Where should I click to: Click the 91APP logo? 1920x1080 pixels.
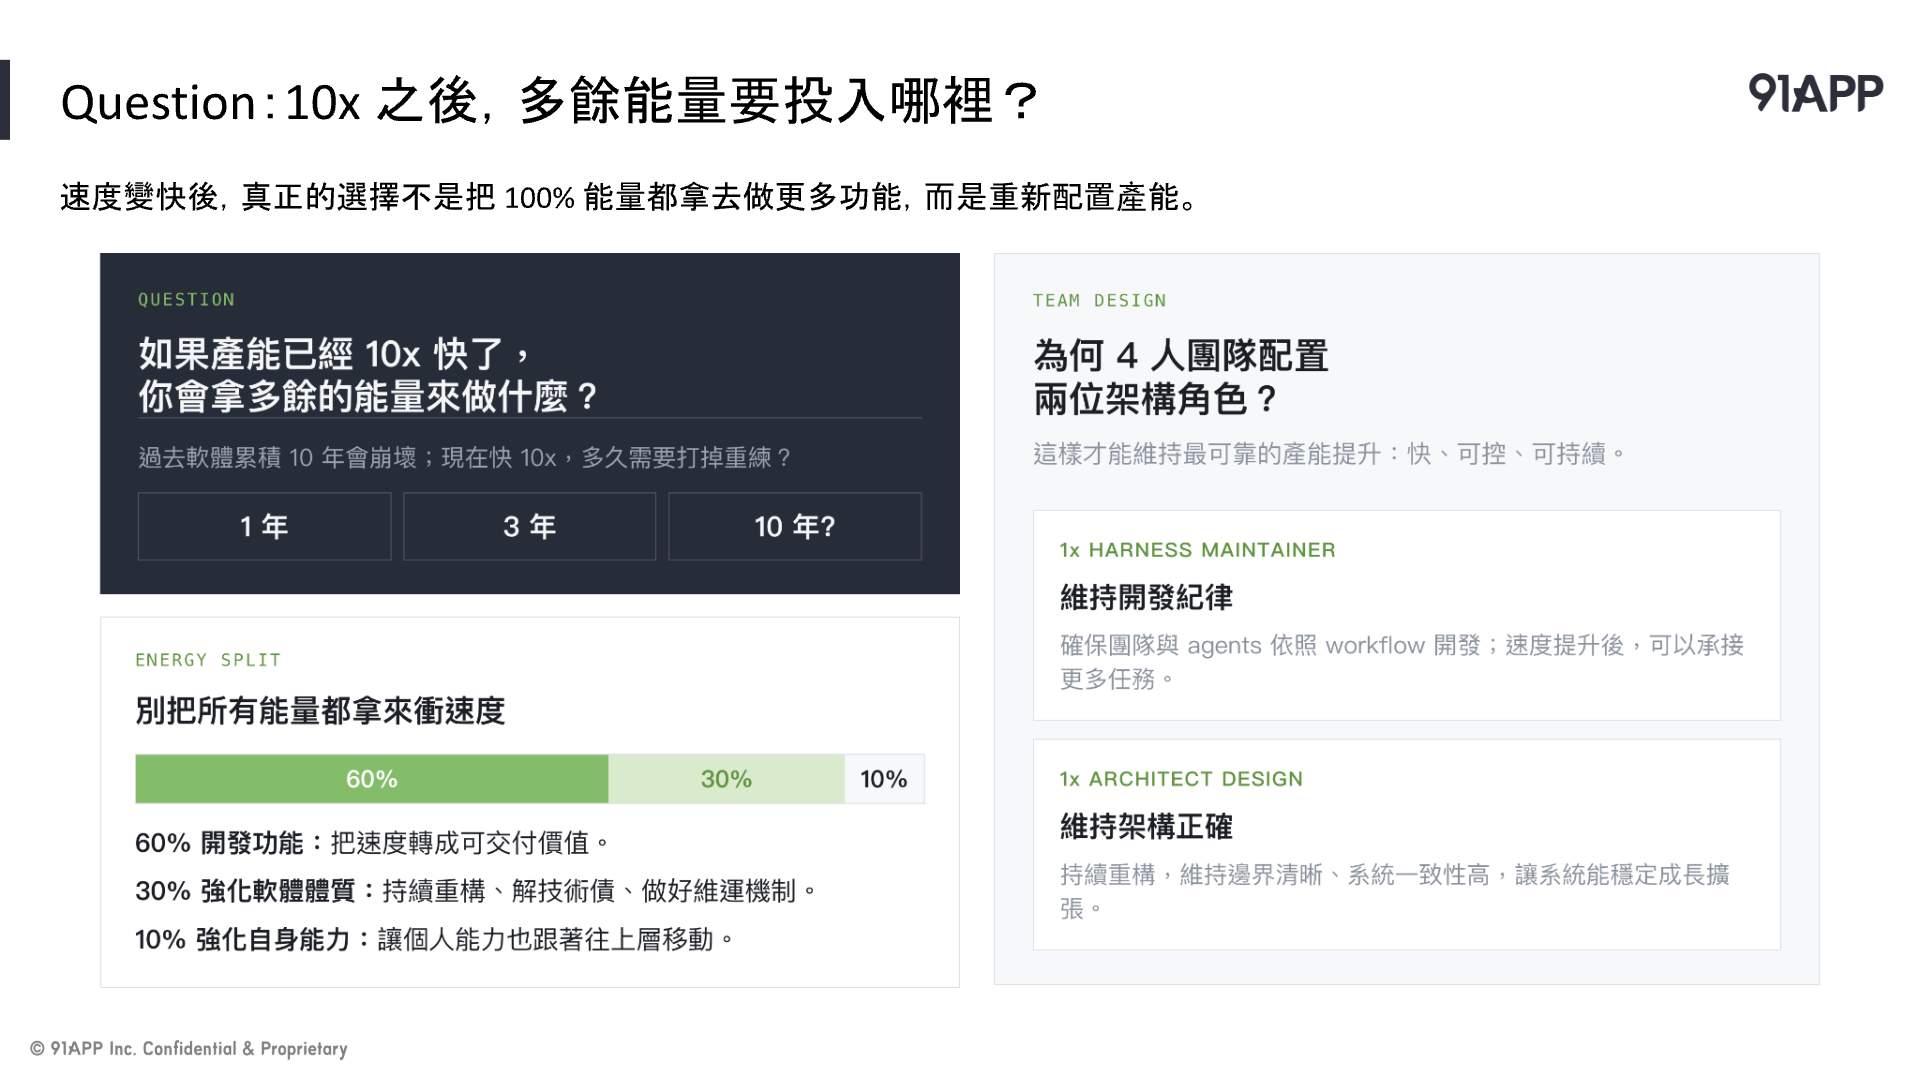[x=1815, y=93]
